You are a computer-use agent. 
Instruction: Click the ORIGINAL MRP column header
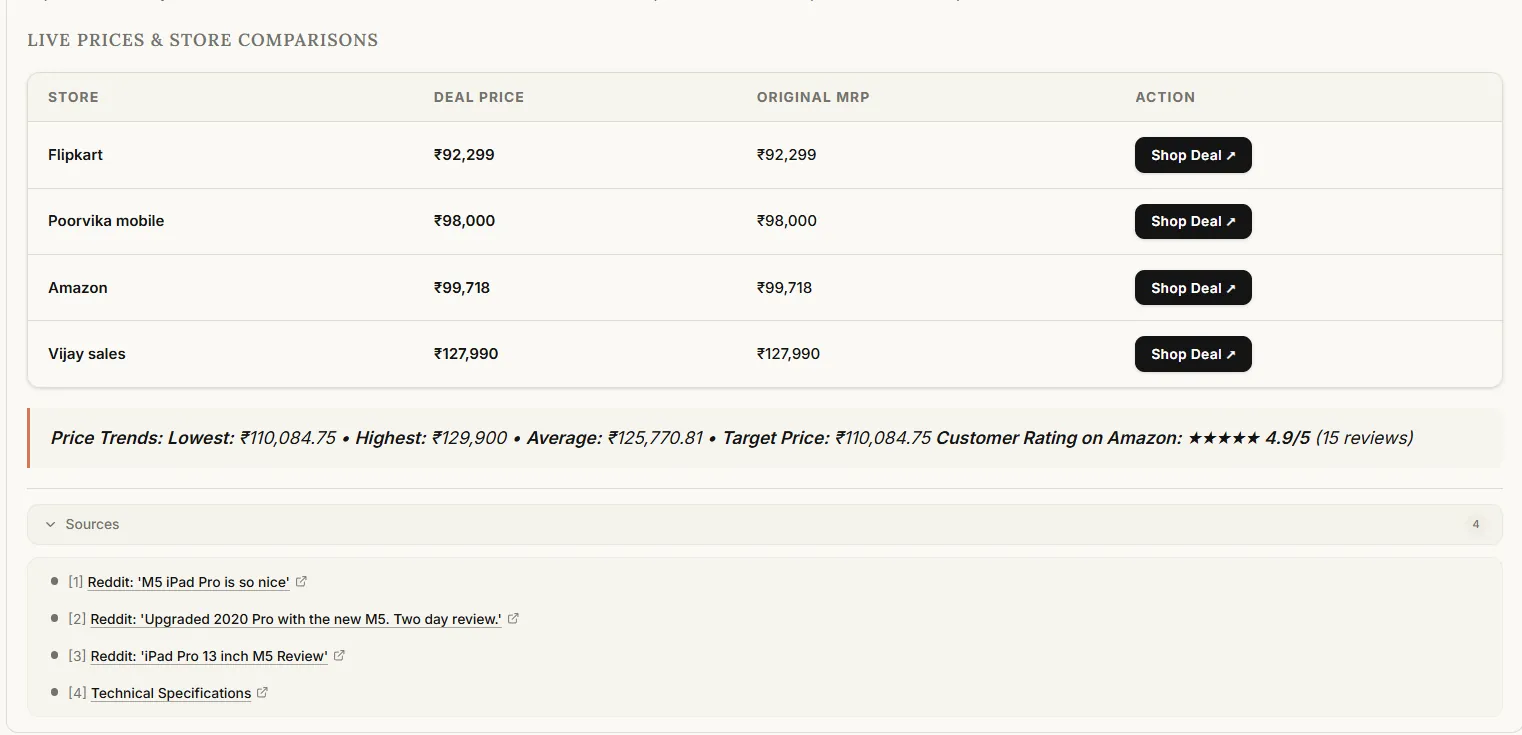point(813,97)
